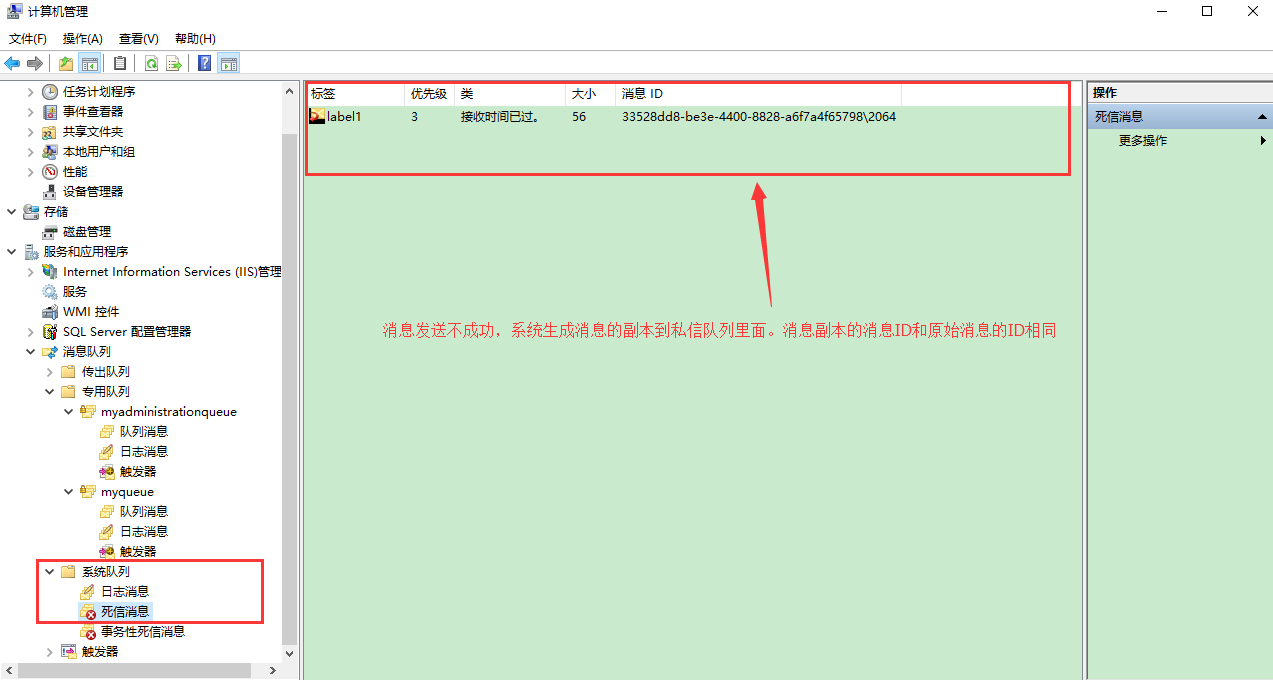Collapse the 服务和应用程序 node
The width and height of the screenshot is (1273, 680).
[x=11, y=251]
